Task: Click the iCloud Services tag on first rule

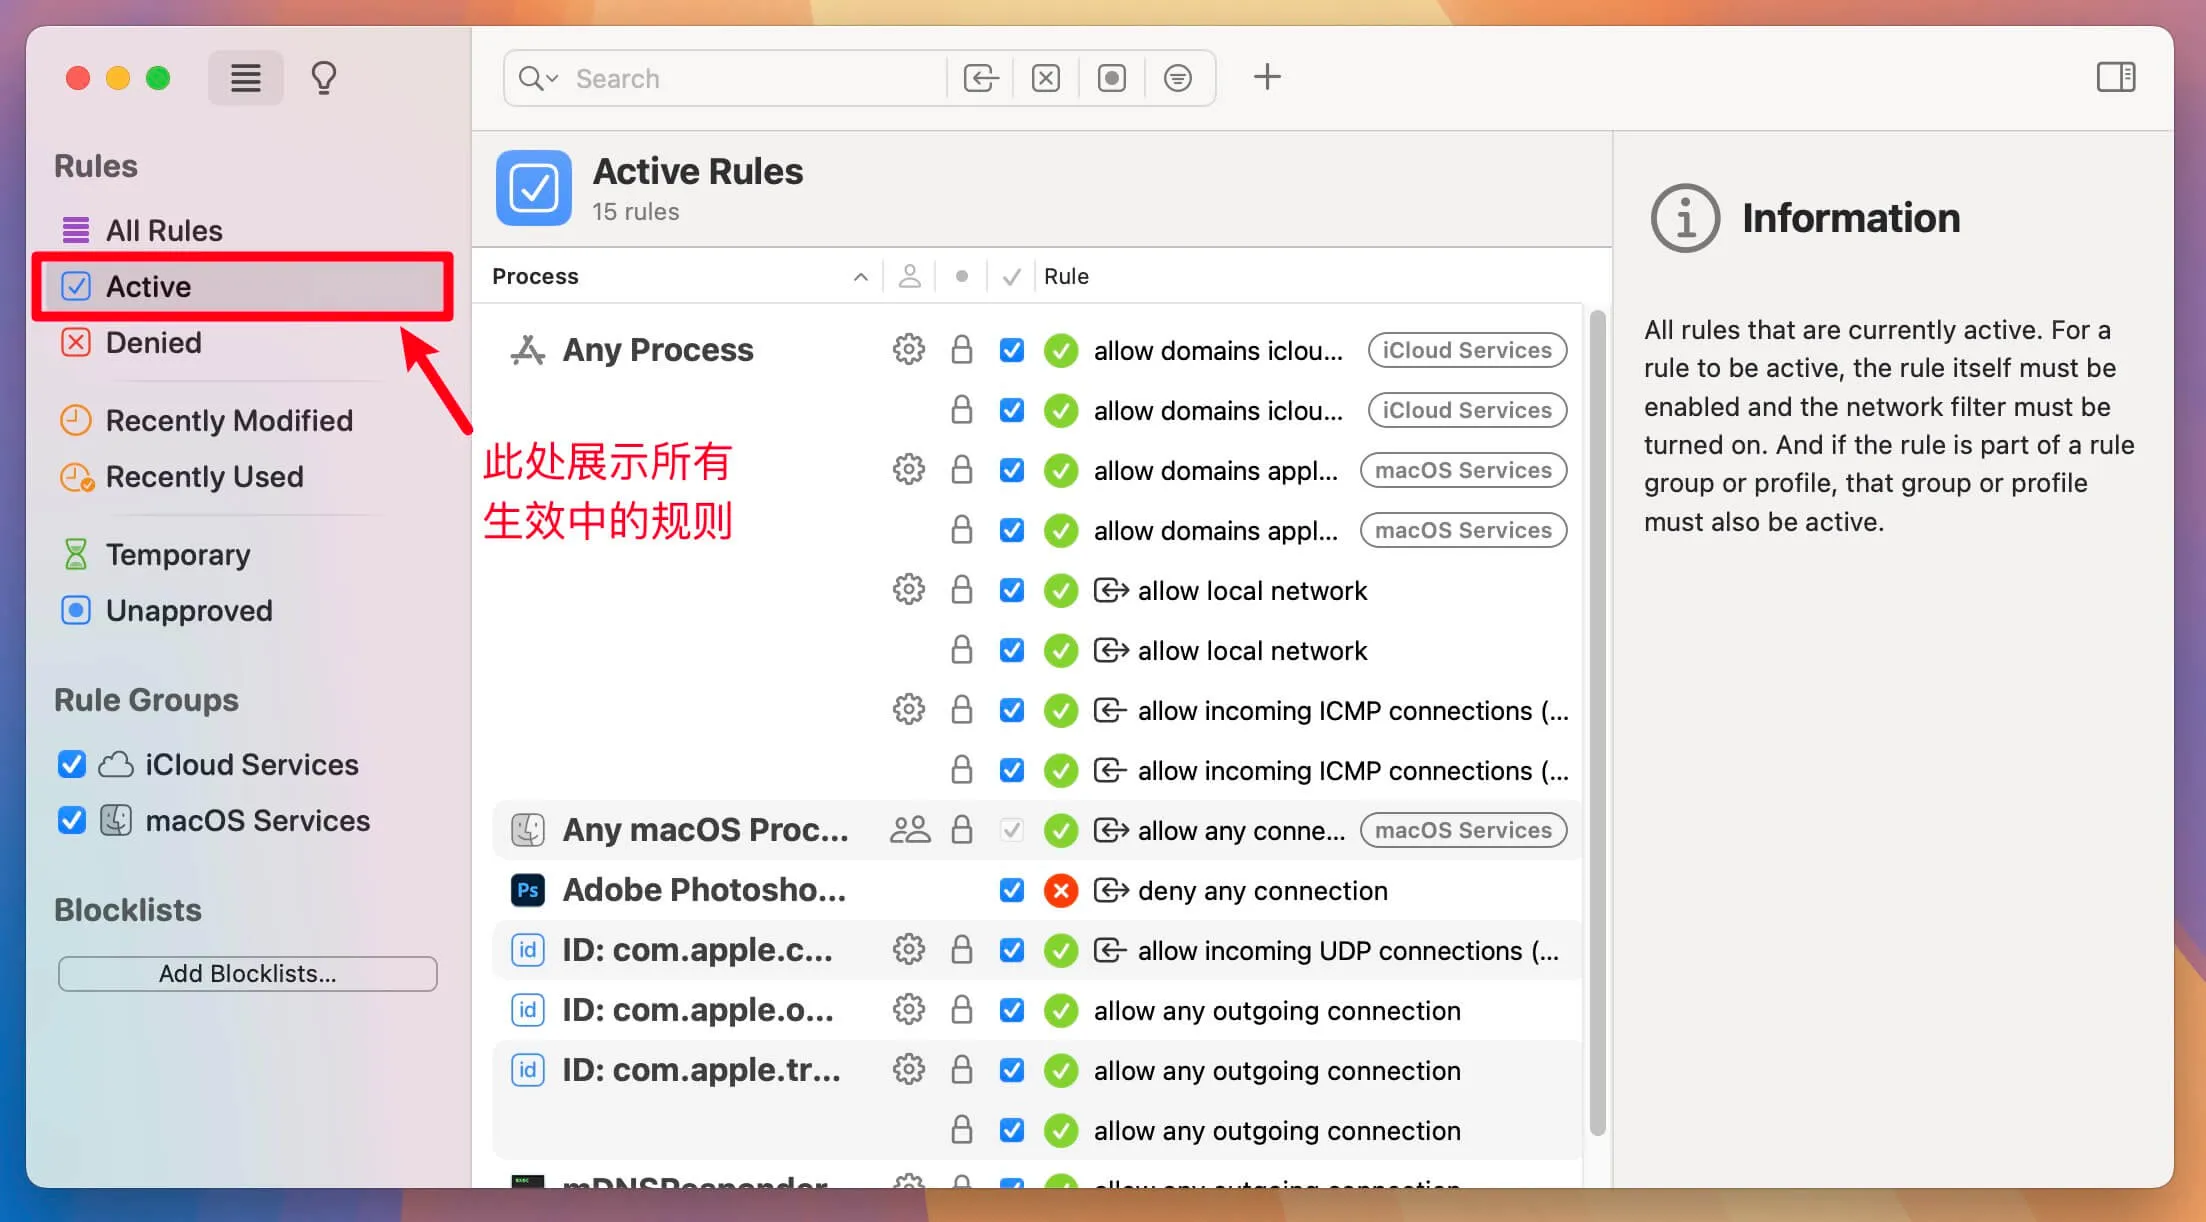Action: pyautogui.click(x=1466, y=350)
